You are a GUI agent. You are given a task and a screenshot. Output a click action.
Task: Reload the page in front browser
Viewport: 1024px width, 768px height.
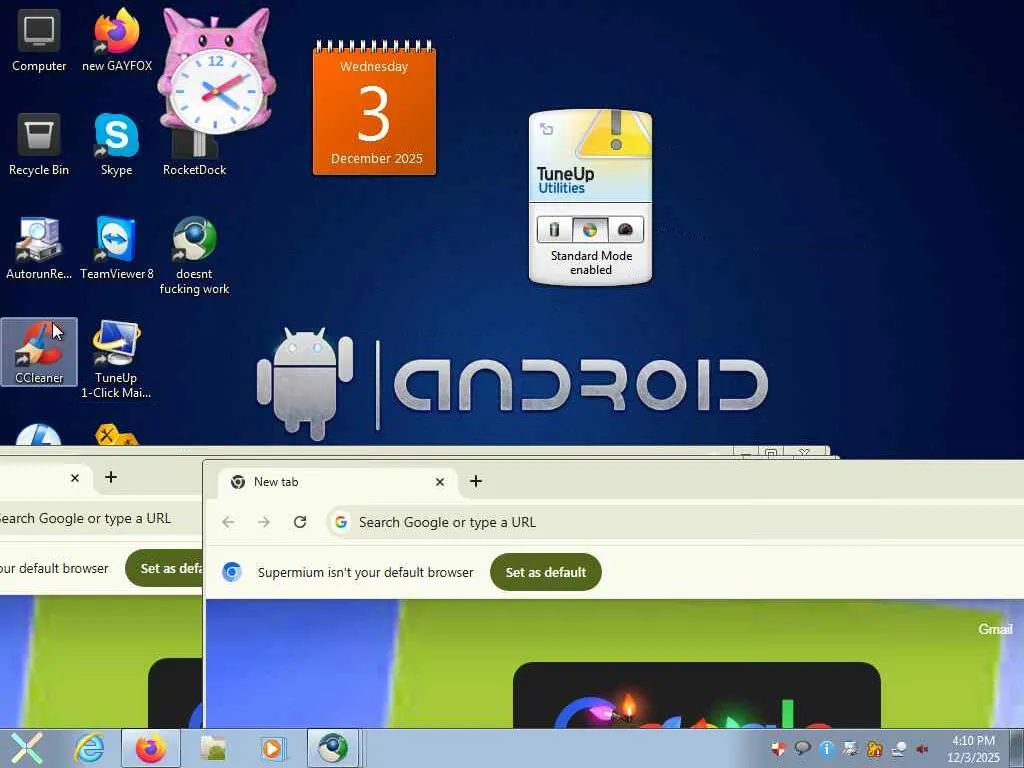pos(300,522)
